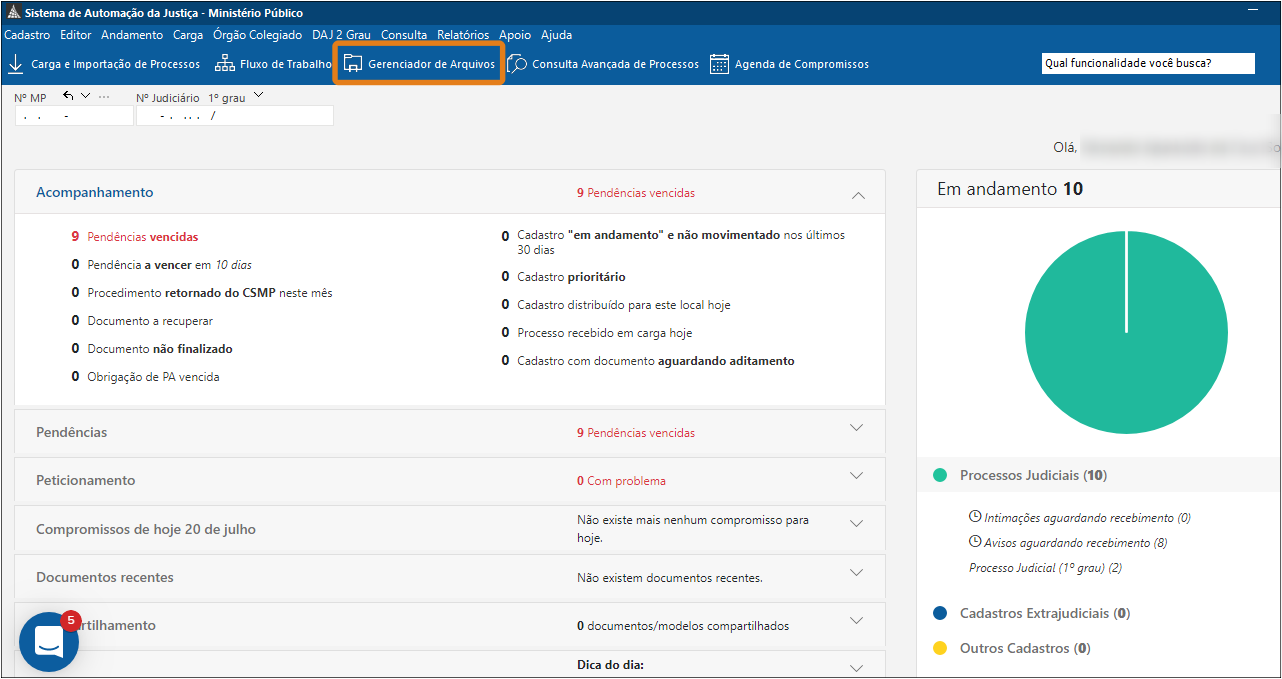The width and height of the screenshot is (1282, 679).
Task: Select Cadastros Extrajudiciais (0) entry
Action: point(1045,613)
